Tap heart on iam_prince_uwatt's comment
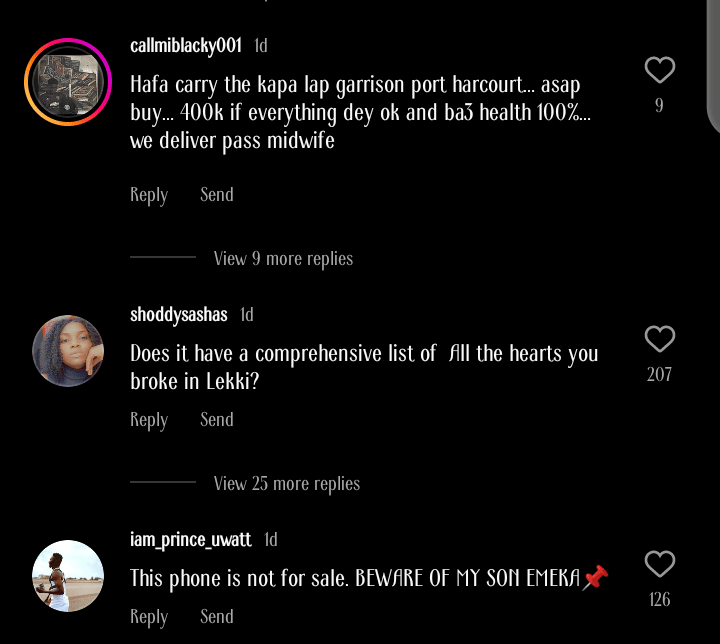 click(x=659, y=565)
